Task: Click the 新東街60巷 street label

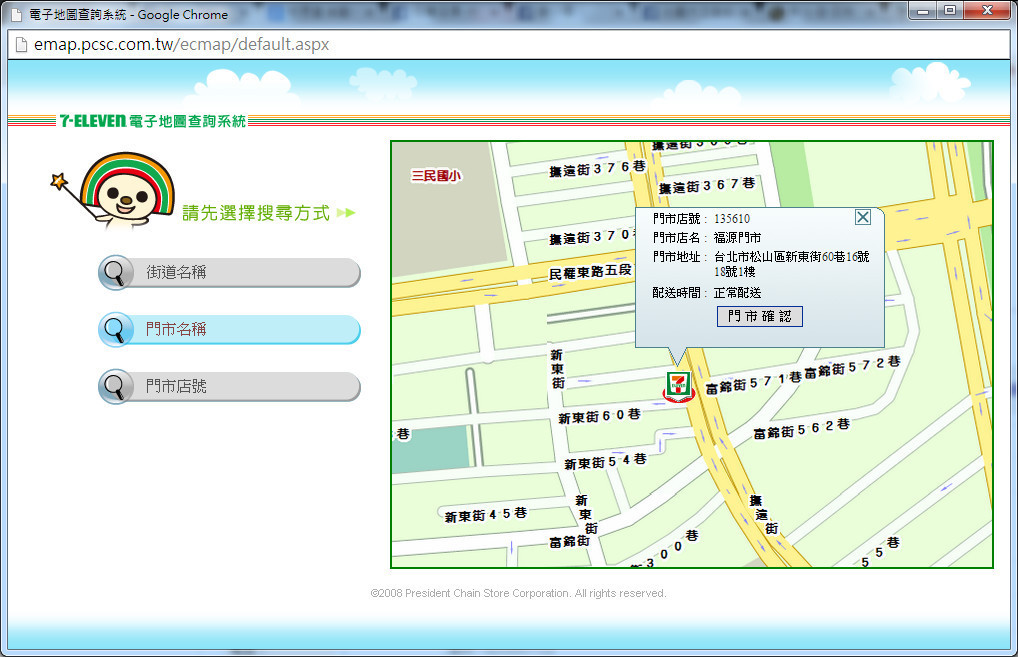Action: (599, 416)
